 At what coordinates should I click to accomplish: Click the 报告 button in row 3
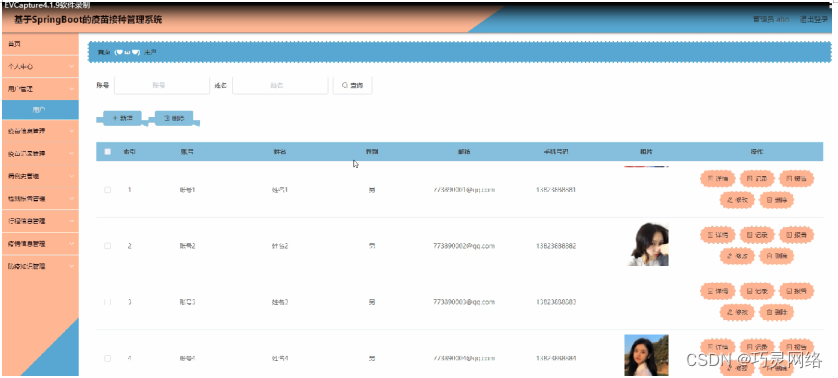[796, 291]
